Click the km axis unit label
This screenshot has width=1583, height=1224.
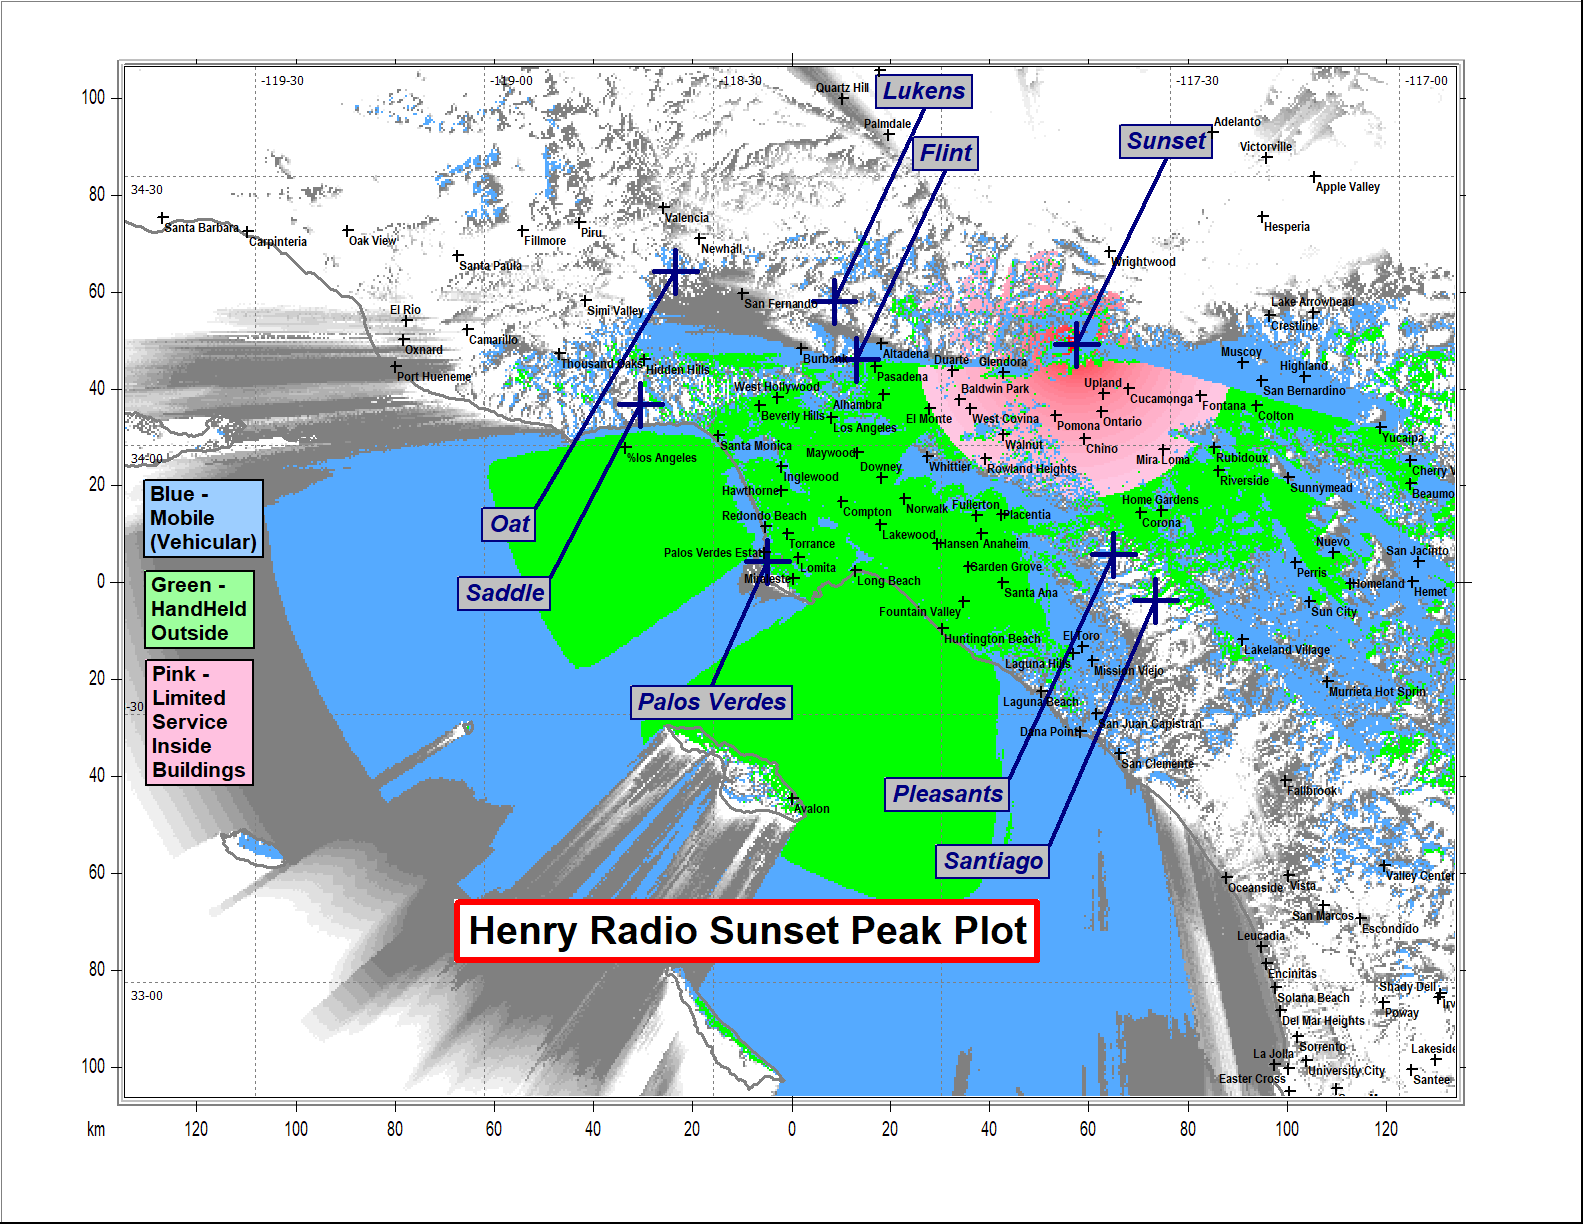coord(96,1129)
